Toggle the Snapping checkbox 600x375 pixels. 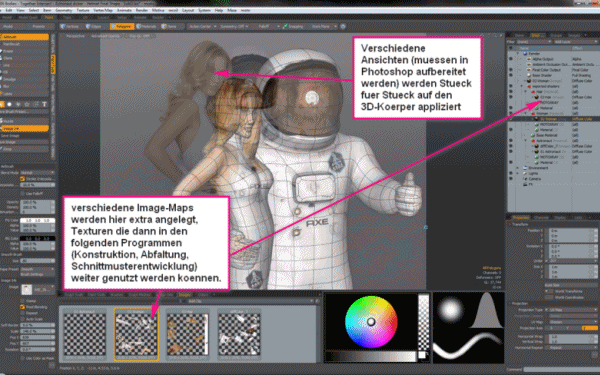point(285,26)
